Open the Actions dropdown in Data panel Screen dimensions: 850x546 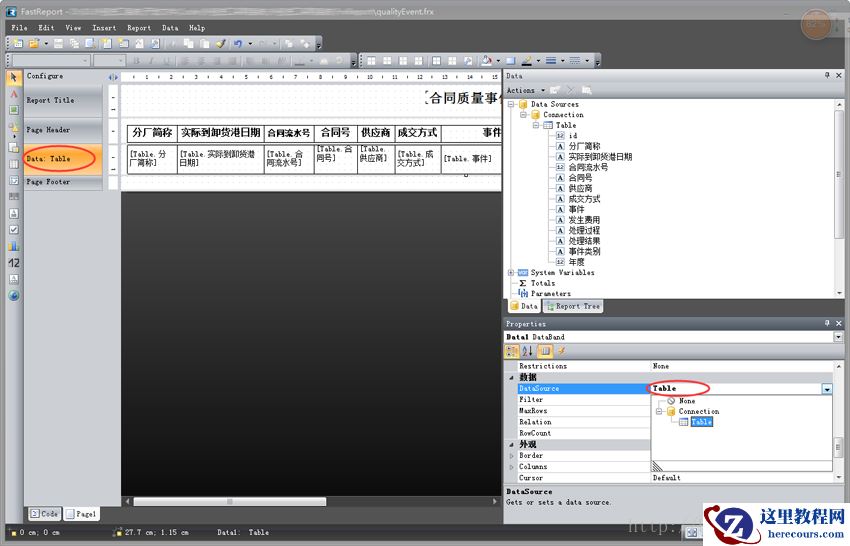coord(523,90)
